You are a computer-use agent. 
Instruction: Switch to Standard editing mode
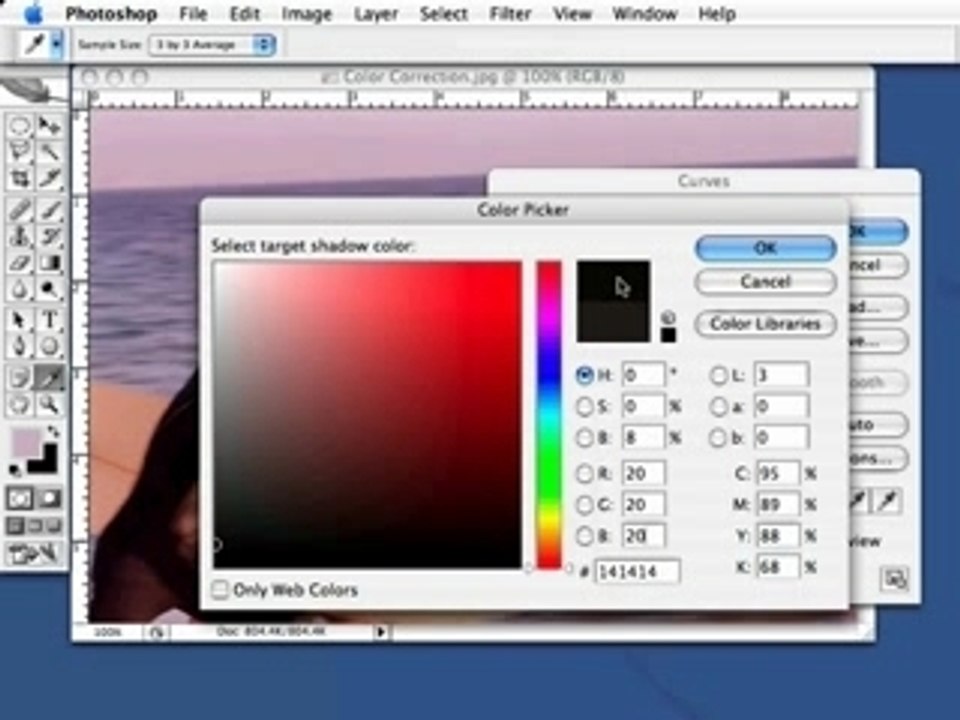click(x=20, y=498)
